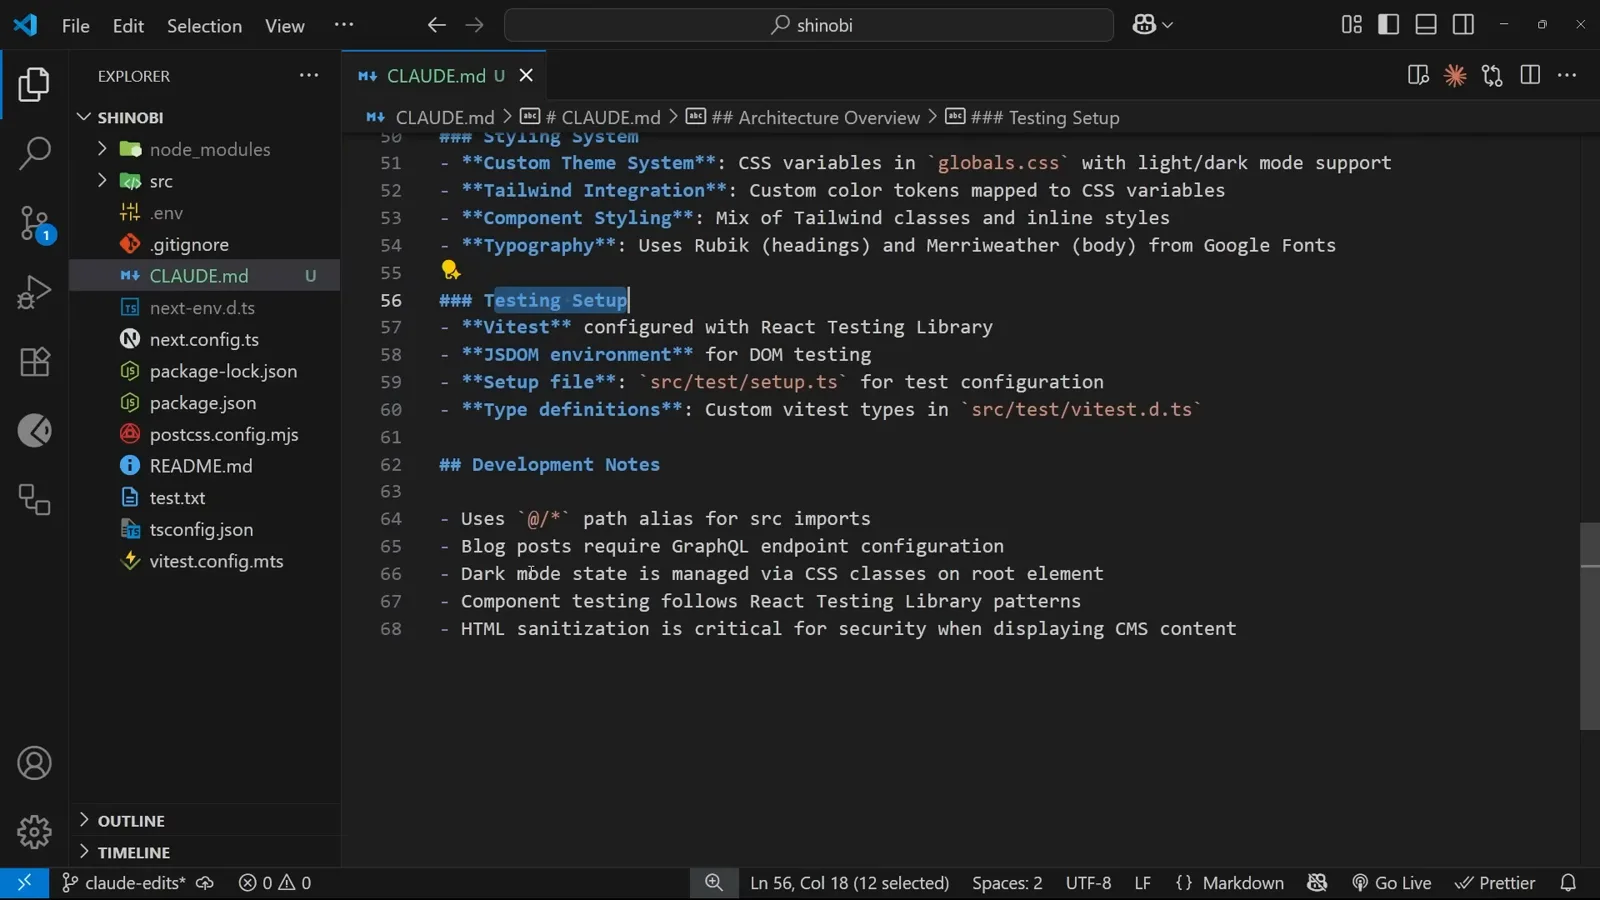Open the connected-squares view icon above Accounts
This screenshot has width=1600, height=900.
click(34, 499)
